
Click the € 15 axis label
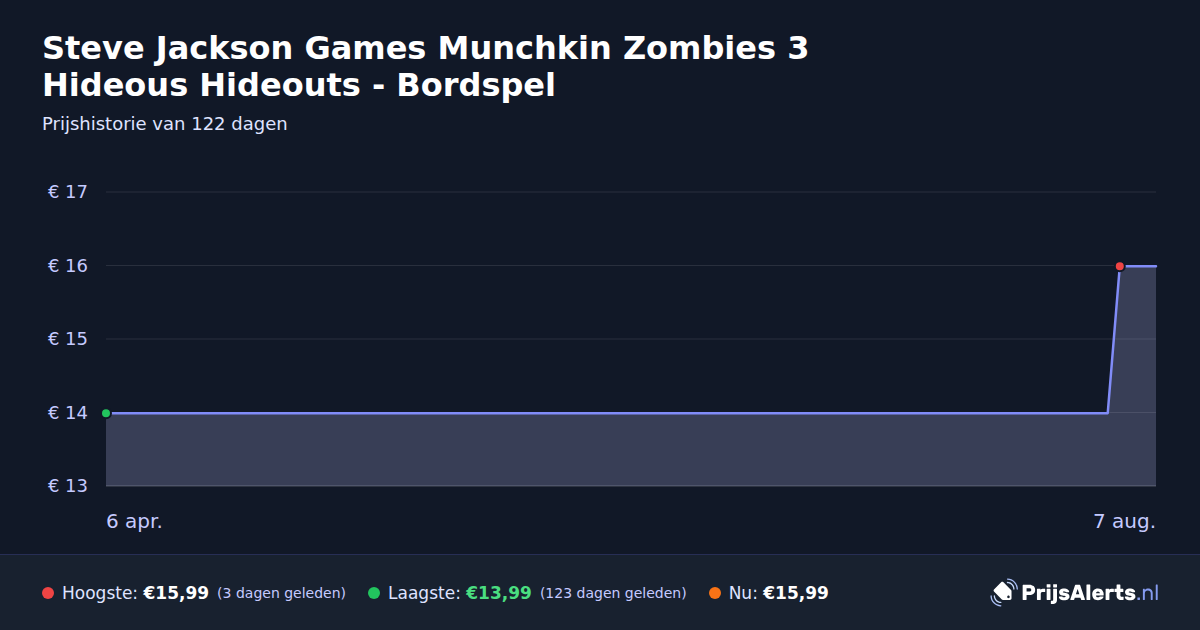[68, 339]
